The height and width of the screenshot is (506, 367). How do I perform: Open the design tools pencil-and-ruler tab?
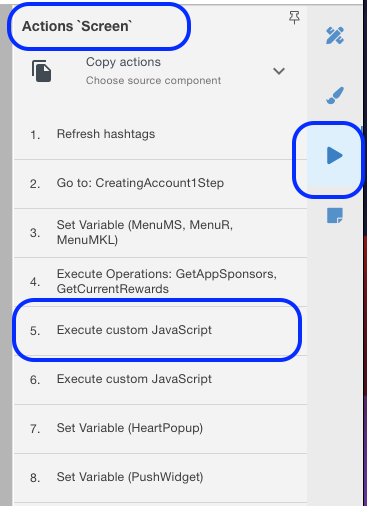pyautogui.click(x=334, y=35)
